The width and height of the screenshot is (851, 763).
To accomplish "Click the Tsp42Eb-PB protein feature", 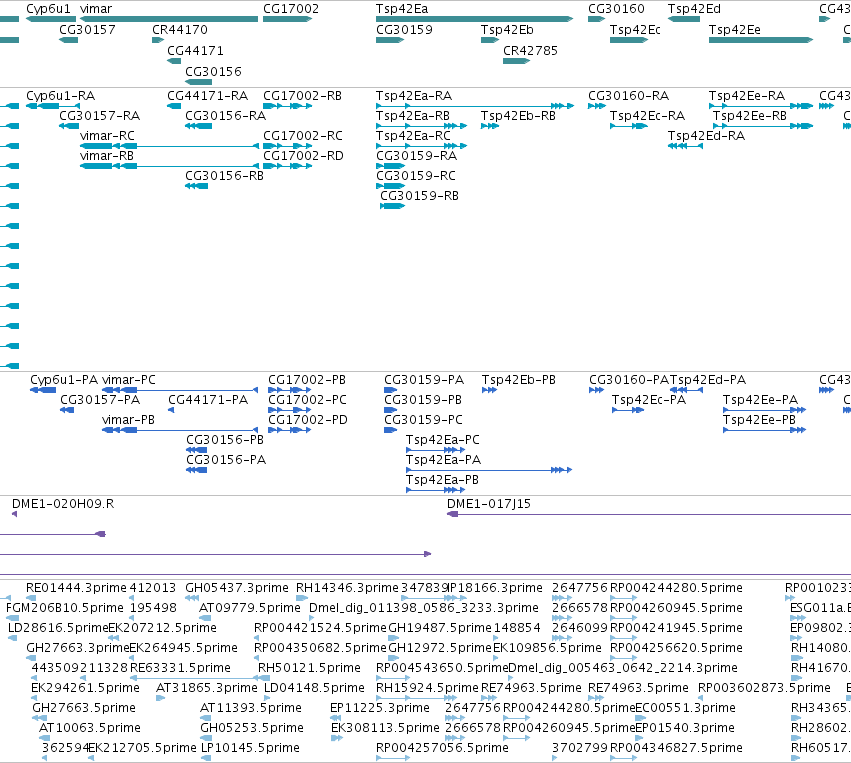I will coord(490,390).
